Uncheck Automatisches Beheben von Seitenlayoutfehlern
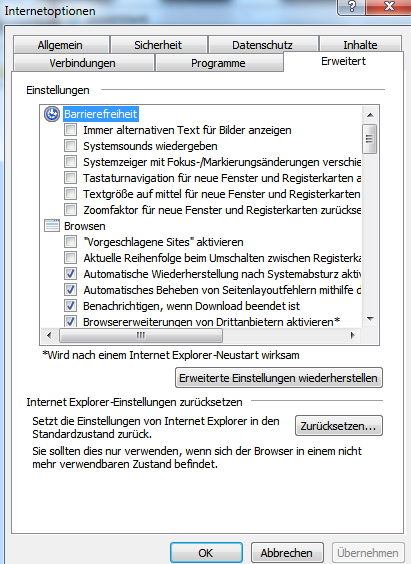 70,290
